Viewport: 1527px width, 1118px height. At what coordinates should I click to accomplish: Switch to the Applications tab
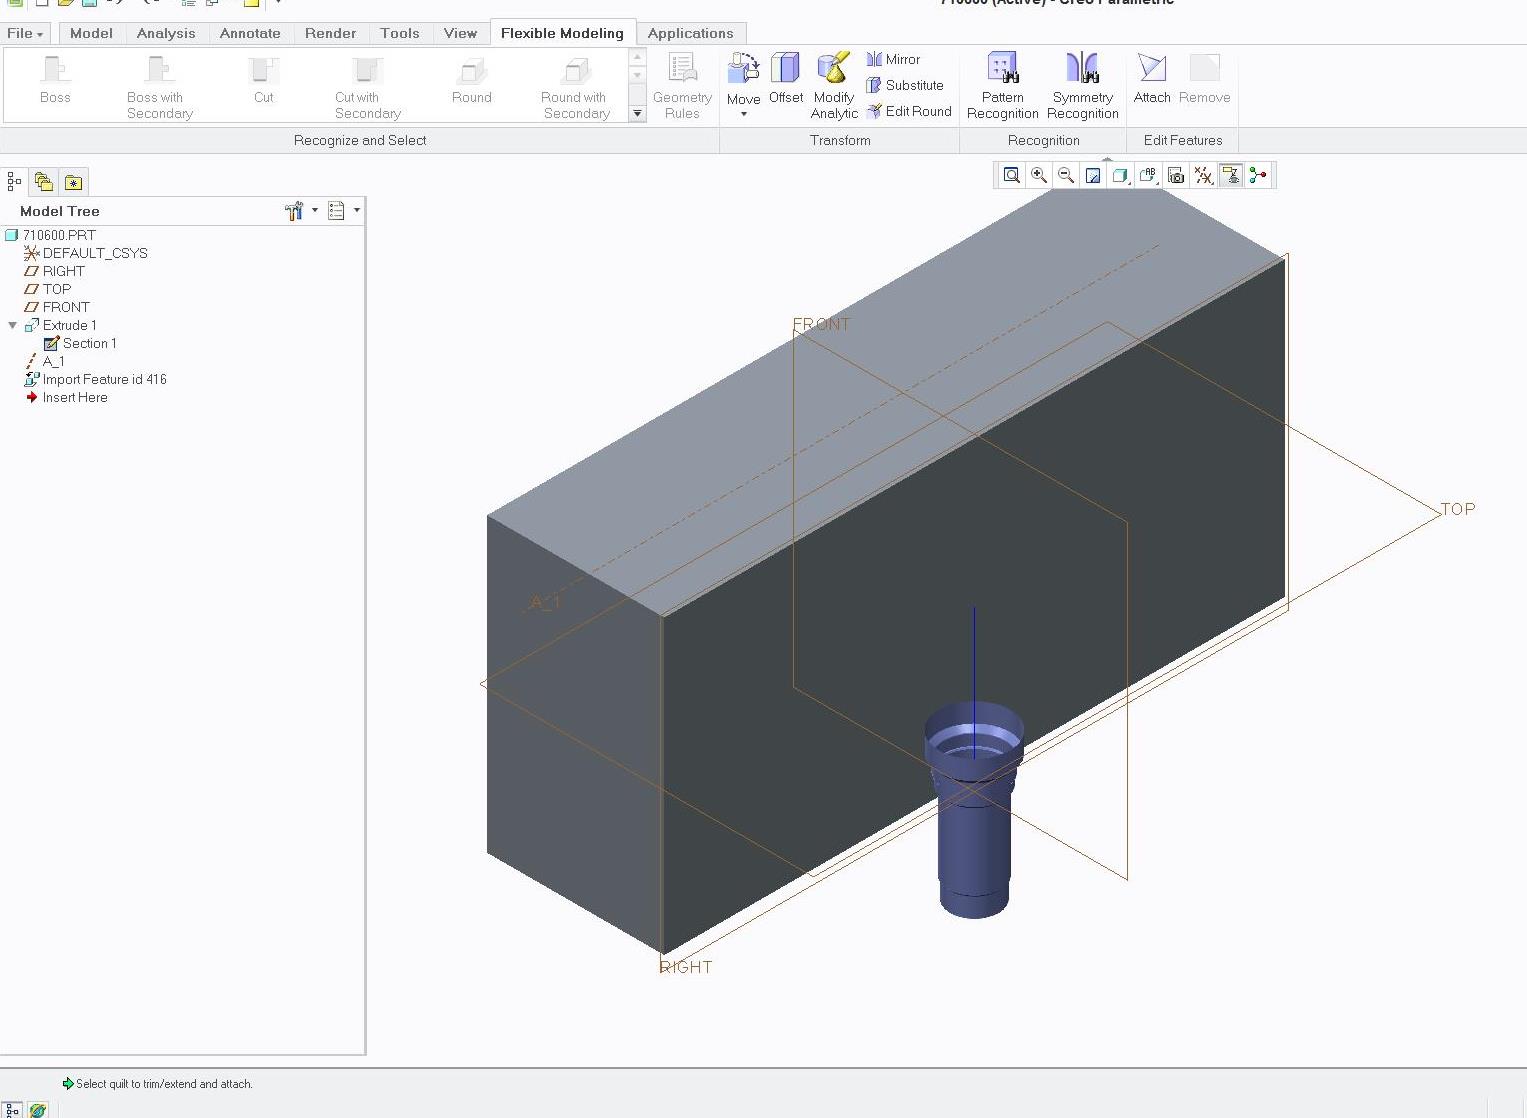[x=690, y=33]
